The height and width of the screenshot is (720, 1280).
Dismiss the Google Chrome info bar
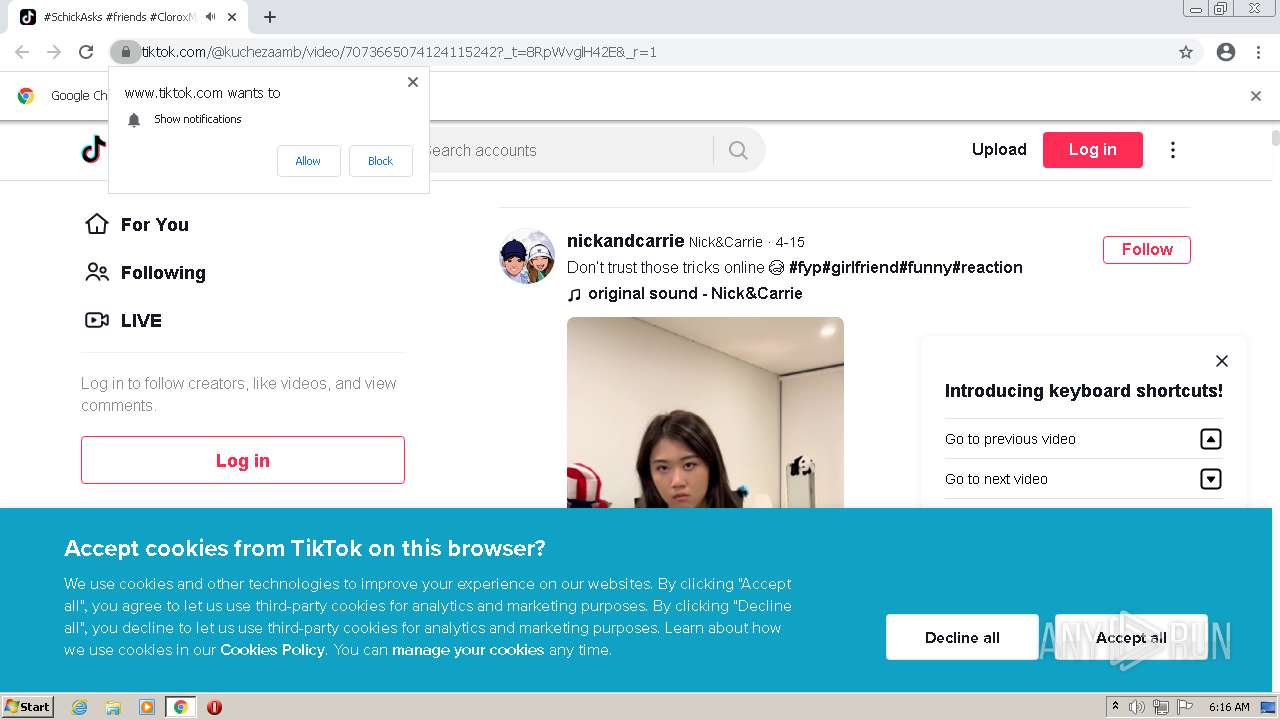tap(1256, 96)
